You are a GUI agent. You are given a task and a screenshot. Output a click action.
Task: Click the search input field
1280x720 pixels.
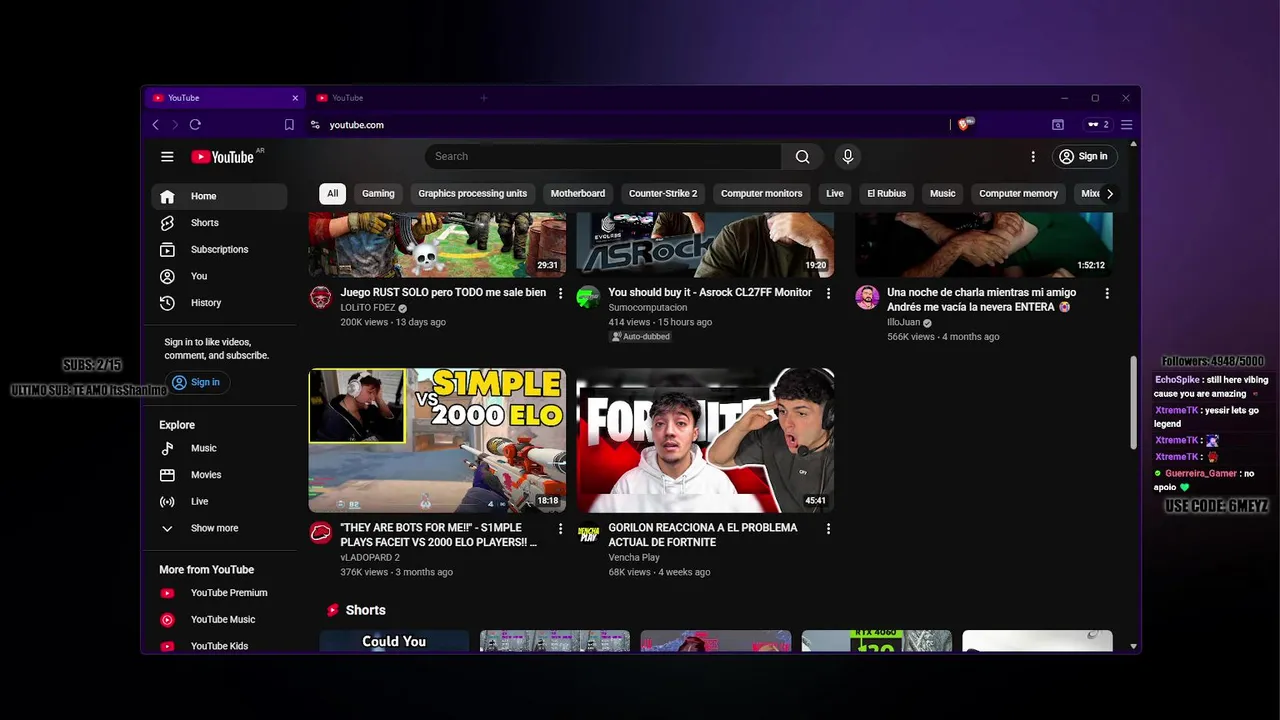tap(603, 157)
